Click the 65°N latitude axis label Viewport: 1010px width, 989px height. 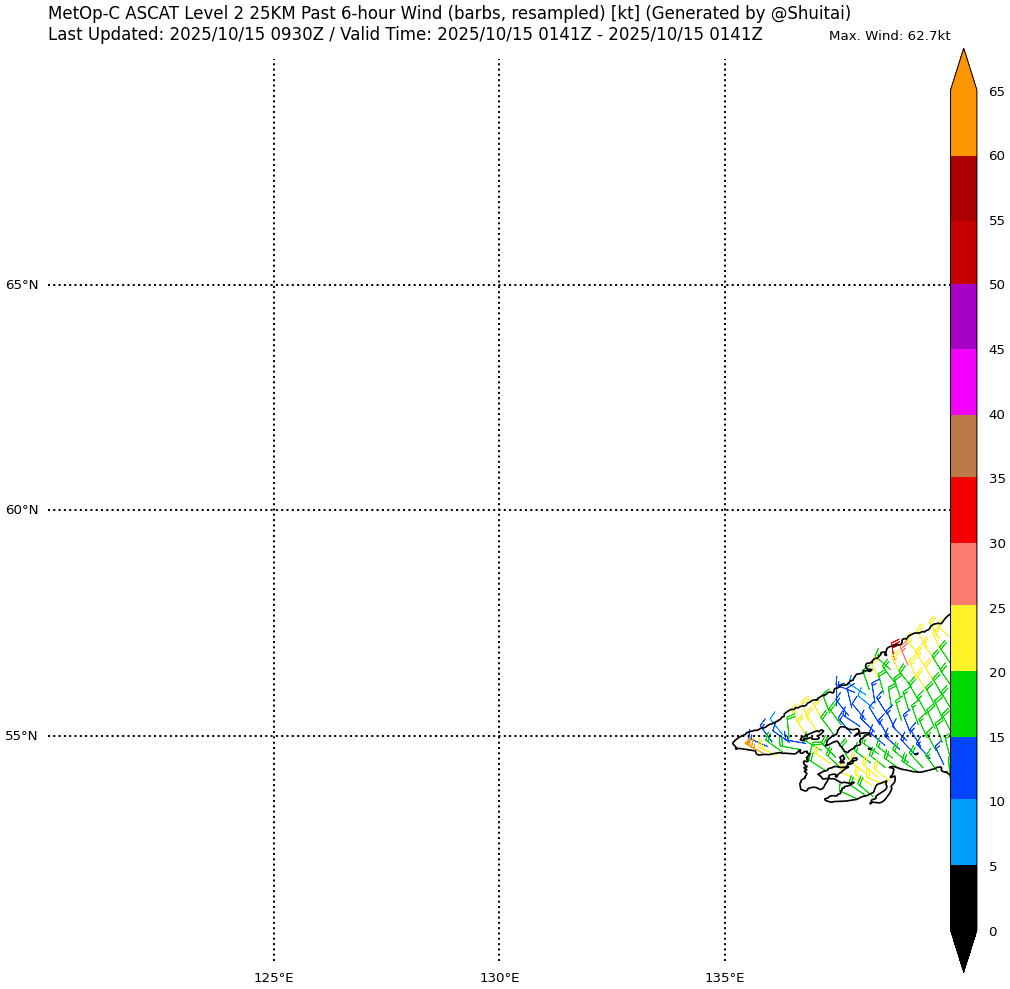22,285
